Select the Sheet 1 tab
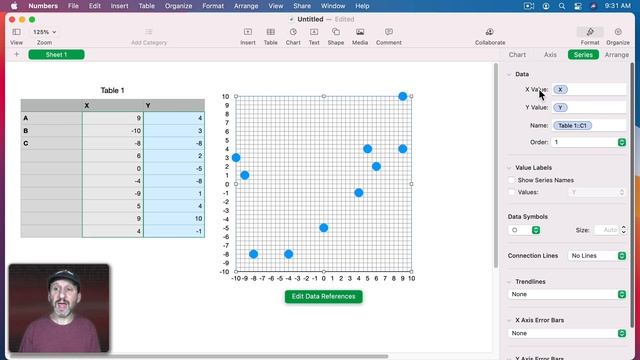Image resolution: width=640 pixels, height=360 pixels. pyautogui.click(x=56, y=54)
